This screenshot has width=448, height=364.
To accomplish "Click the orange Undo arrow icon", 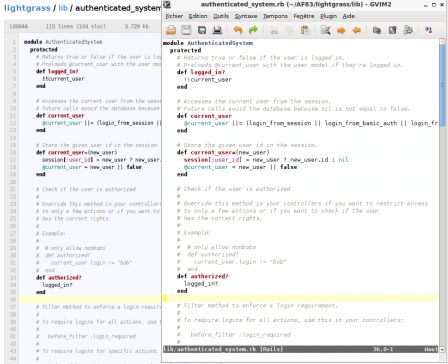I will pos(238,30).
